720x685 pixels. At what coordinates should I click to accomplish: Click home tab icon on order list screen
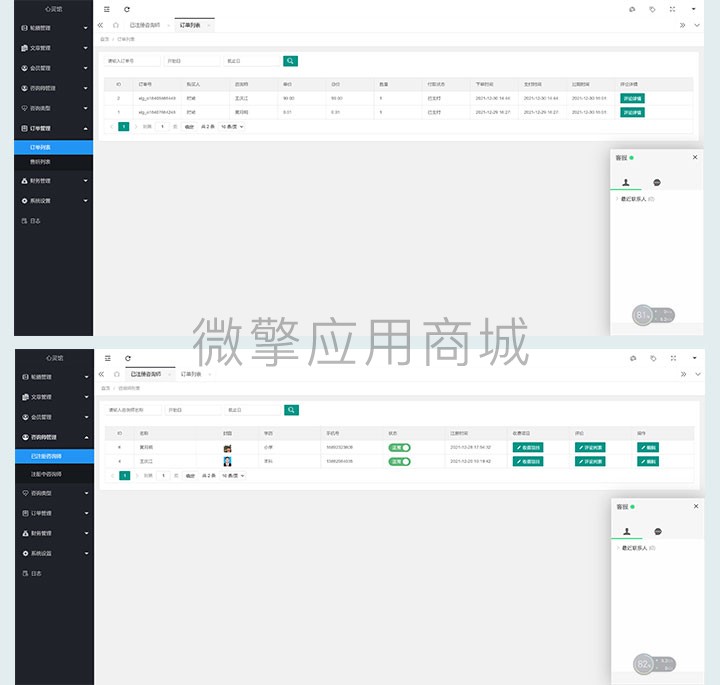click(116, 25)
